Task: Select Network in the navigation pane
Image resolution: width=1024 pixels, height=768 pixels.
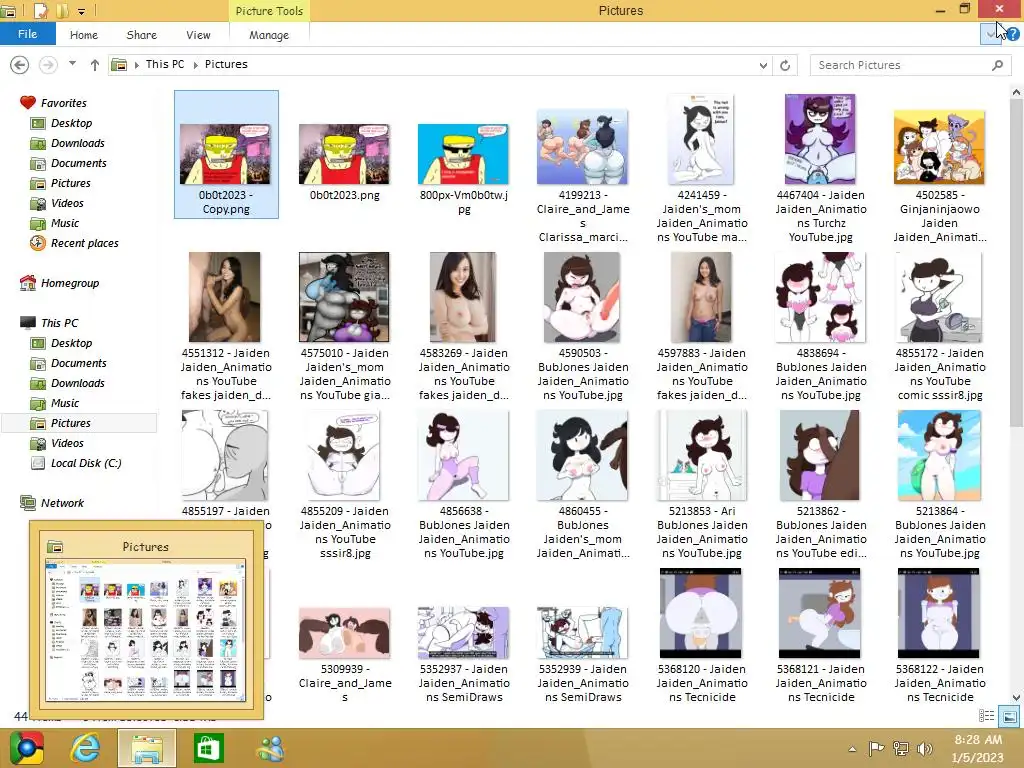Action: click(x=62, y=503)
